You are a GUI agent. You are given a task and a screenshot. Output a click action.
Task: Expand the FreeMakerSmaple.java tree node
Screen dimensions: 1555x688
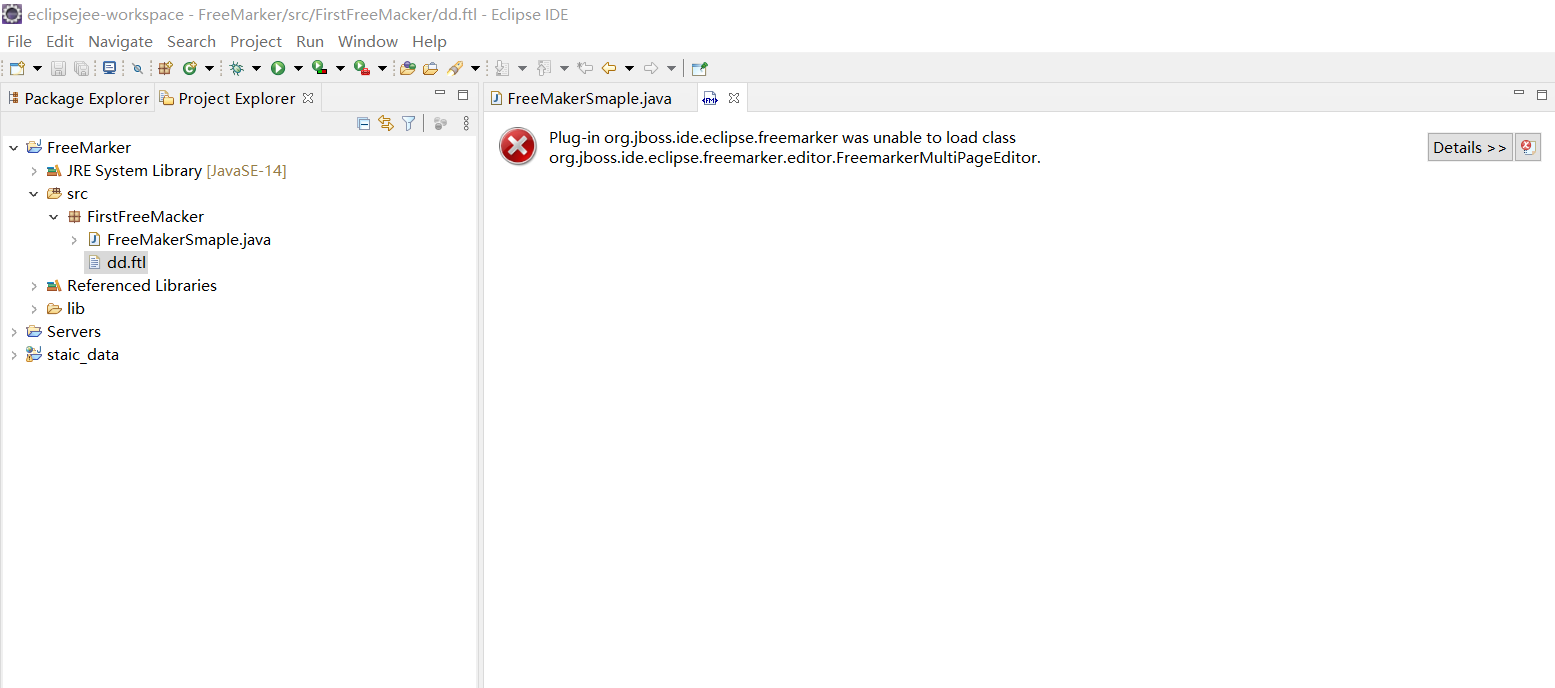[73, 240]
